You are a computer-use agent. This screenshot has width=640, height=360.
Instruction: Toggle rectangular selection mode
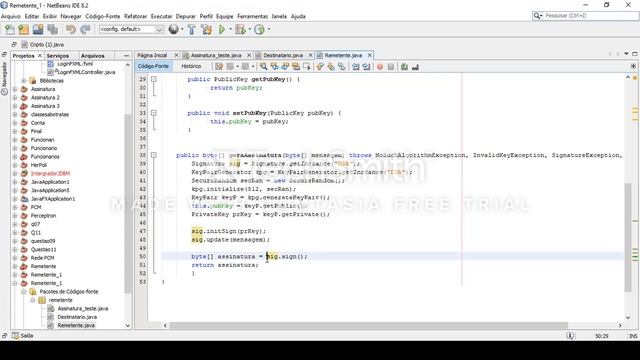coord(307,67)
